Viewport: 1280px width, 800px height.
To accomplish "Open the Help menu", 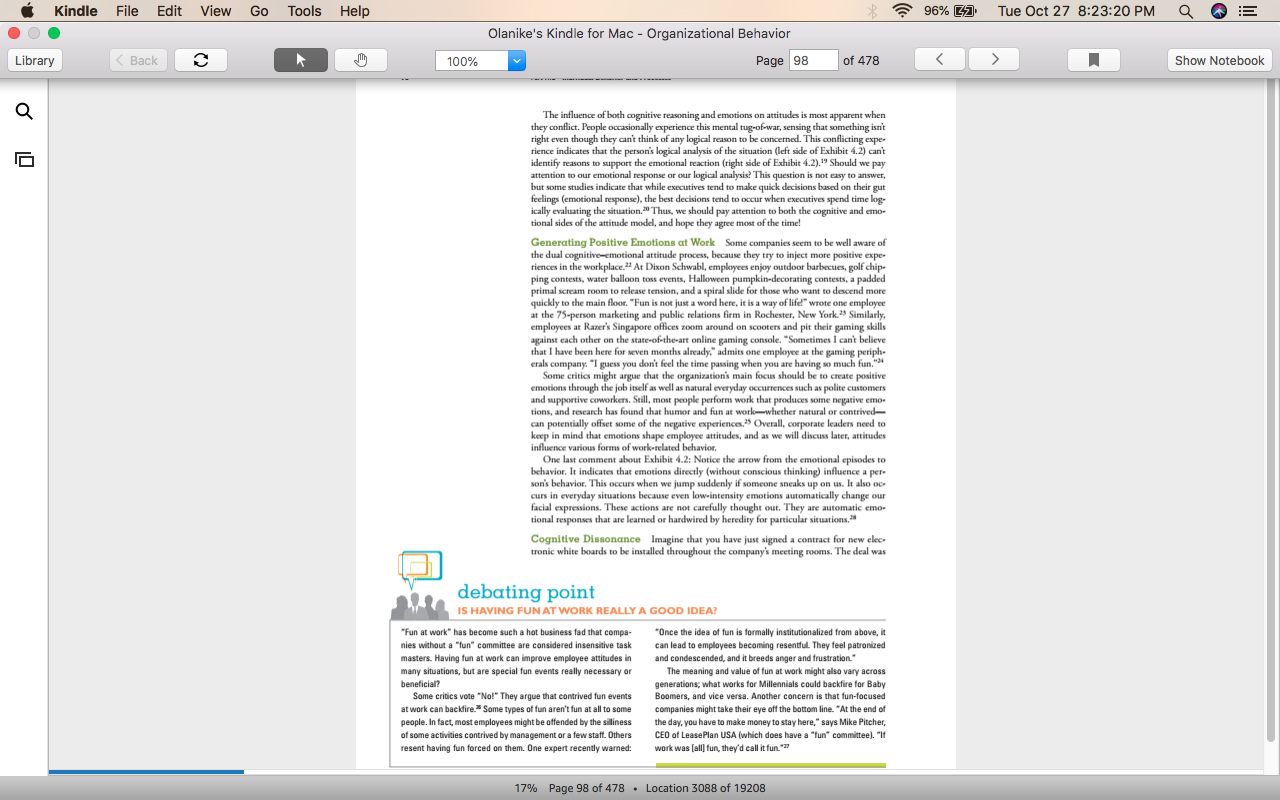I will point(355,11).
